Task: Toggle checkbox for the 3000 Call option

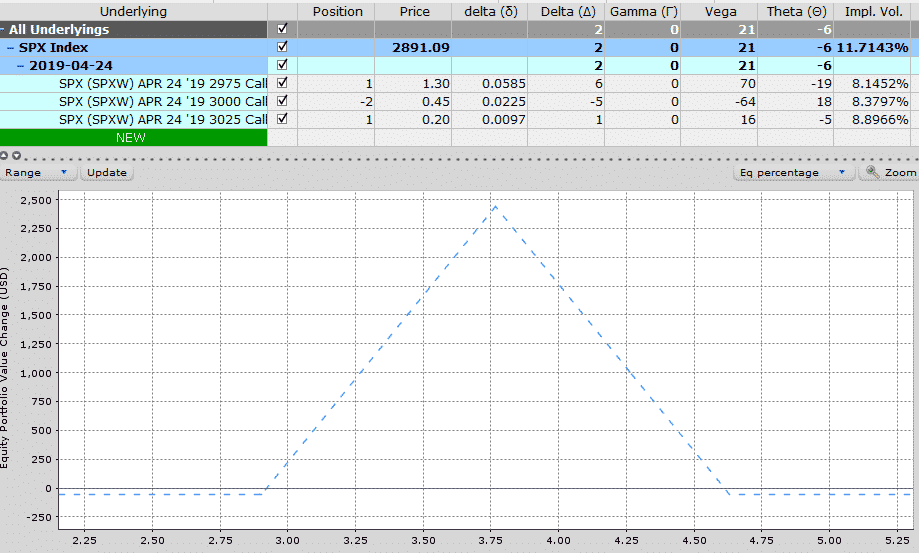Action: pyautogui.click(x=282, y=101)
